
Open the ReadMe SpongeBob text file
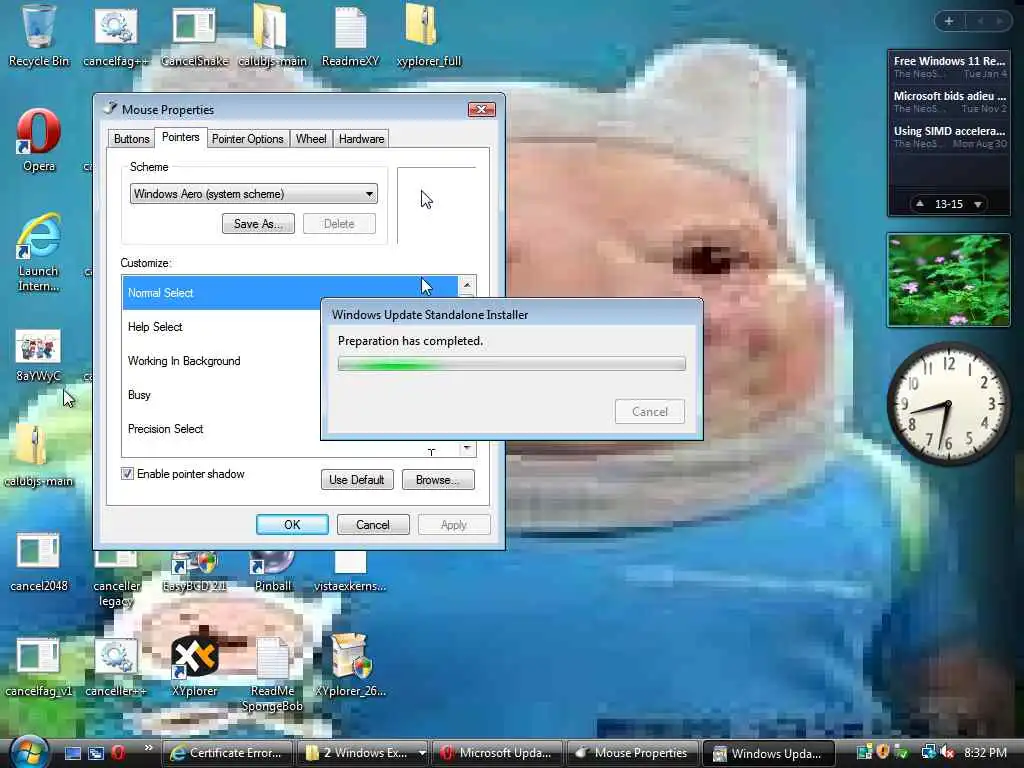click(x=272, y=676)
